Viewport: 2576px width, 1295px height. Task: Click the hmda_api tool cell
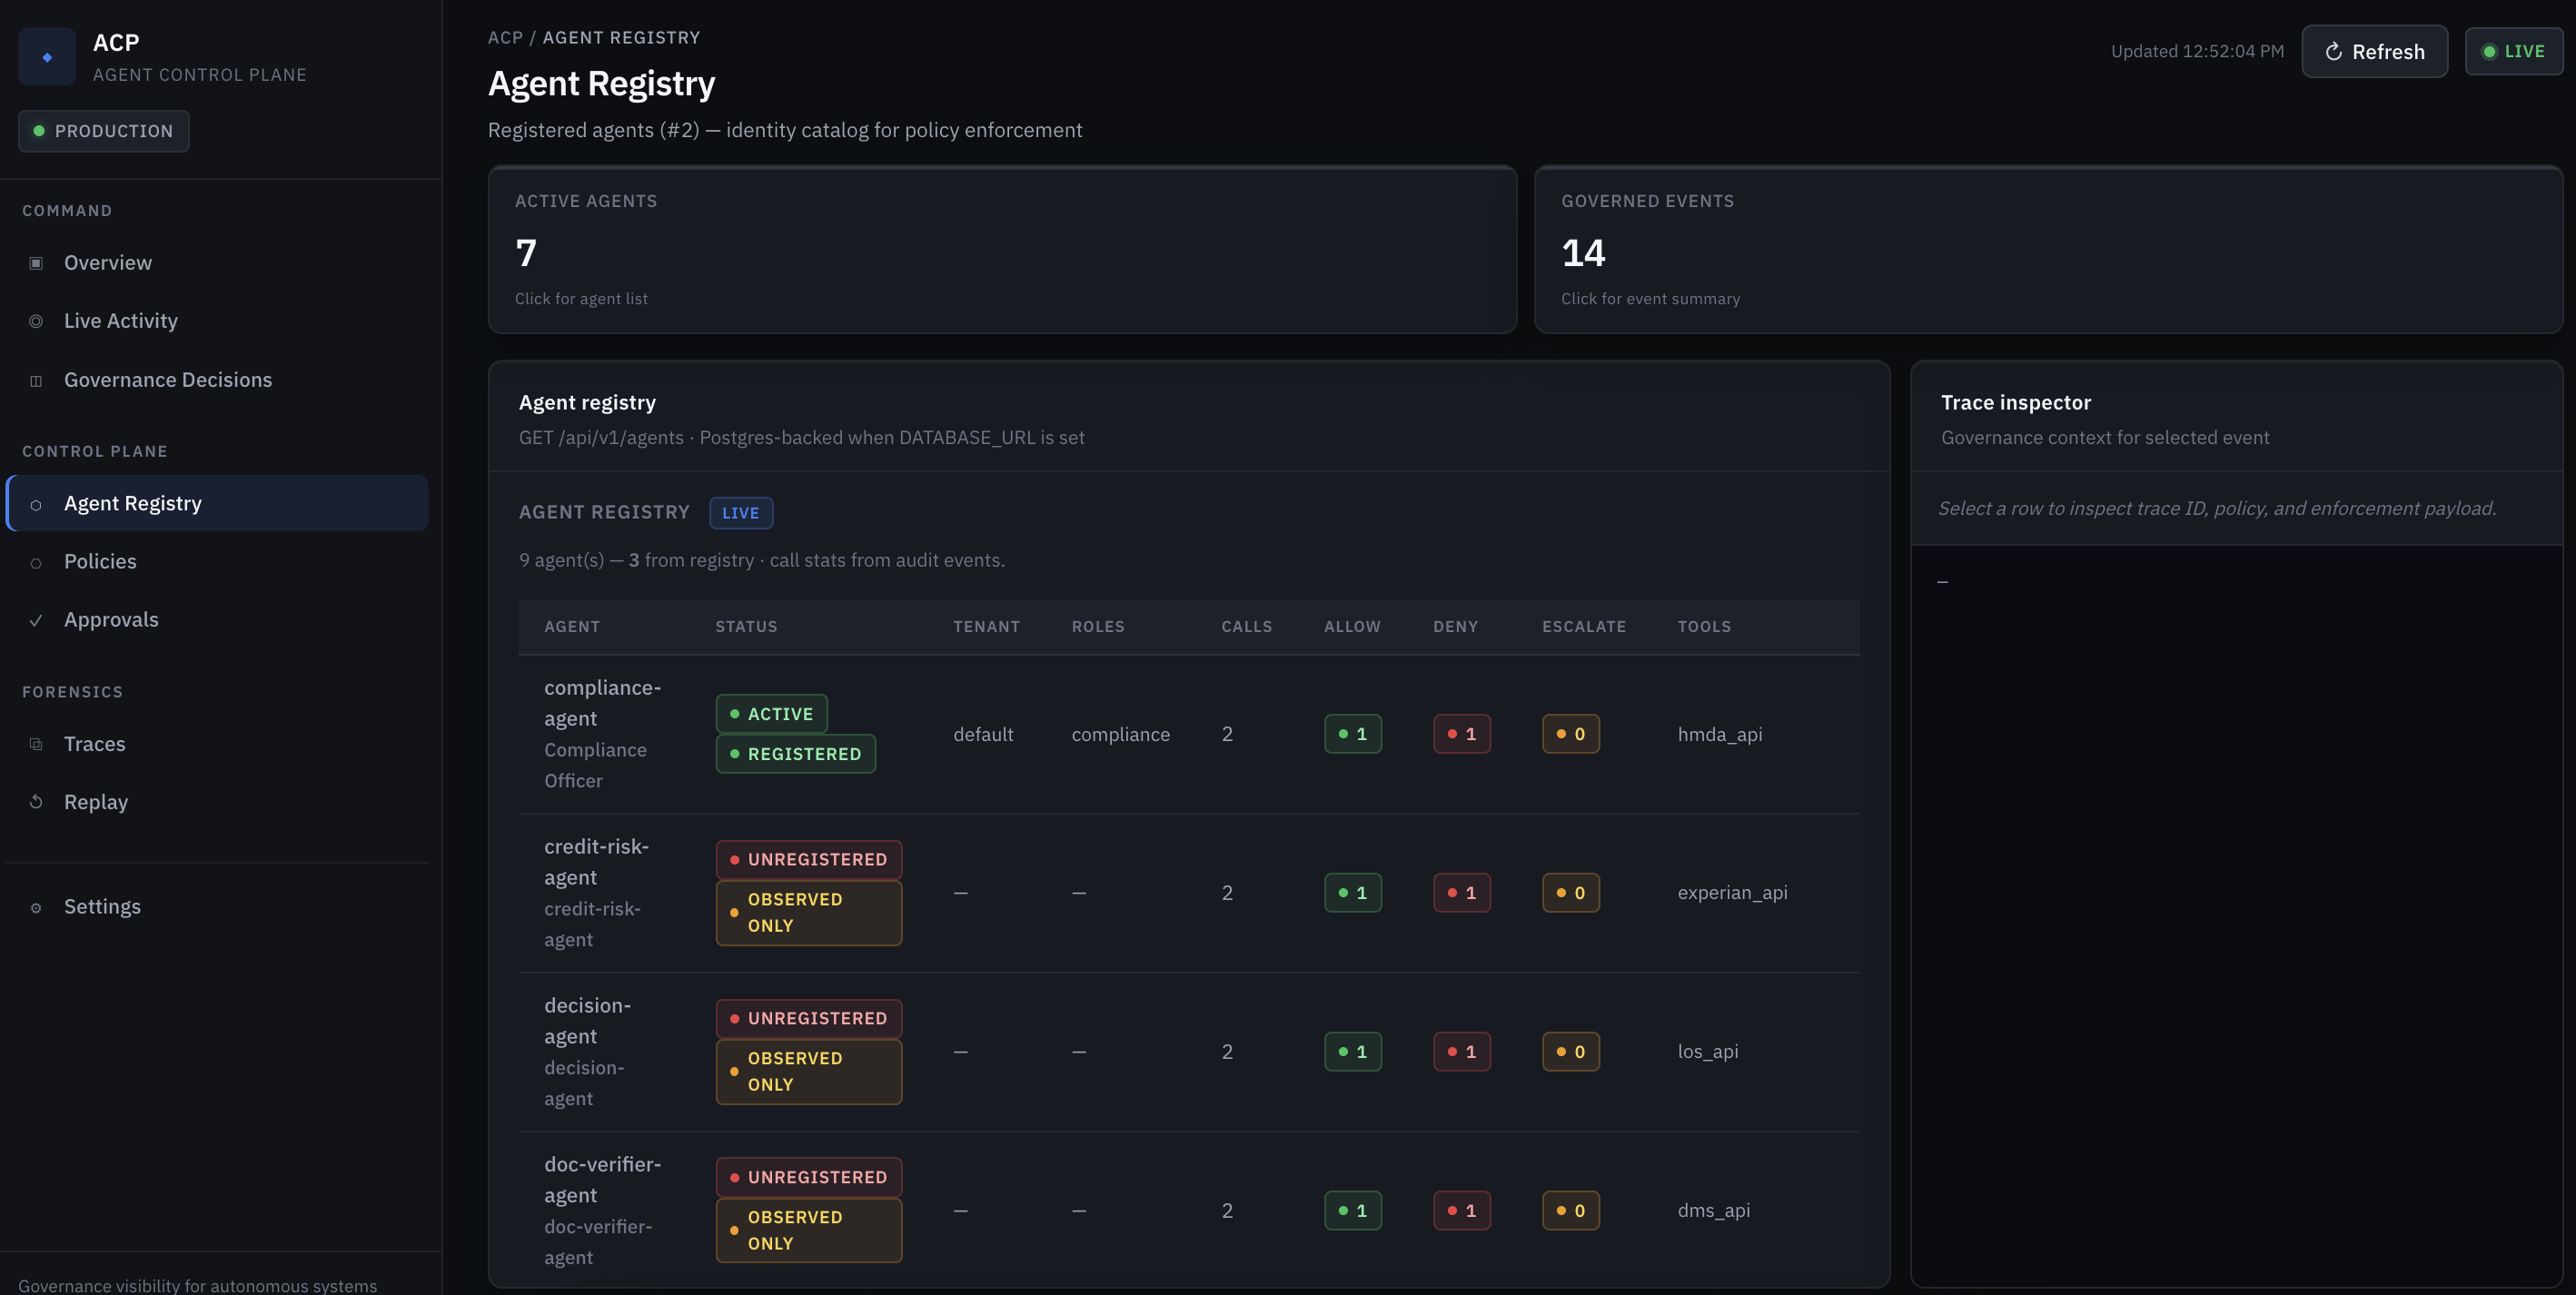pos(1720,735)
